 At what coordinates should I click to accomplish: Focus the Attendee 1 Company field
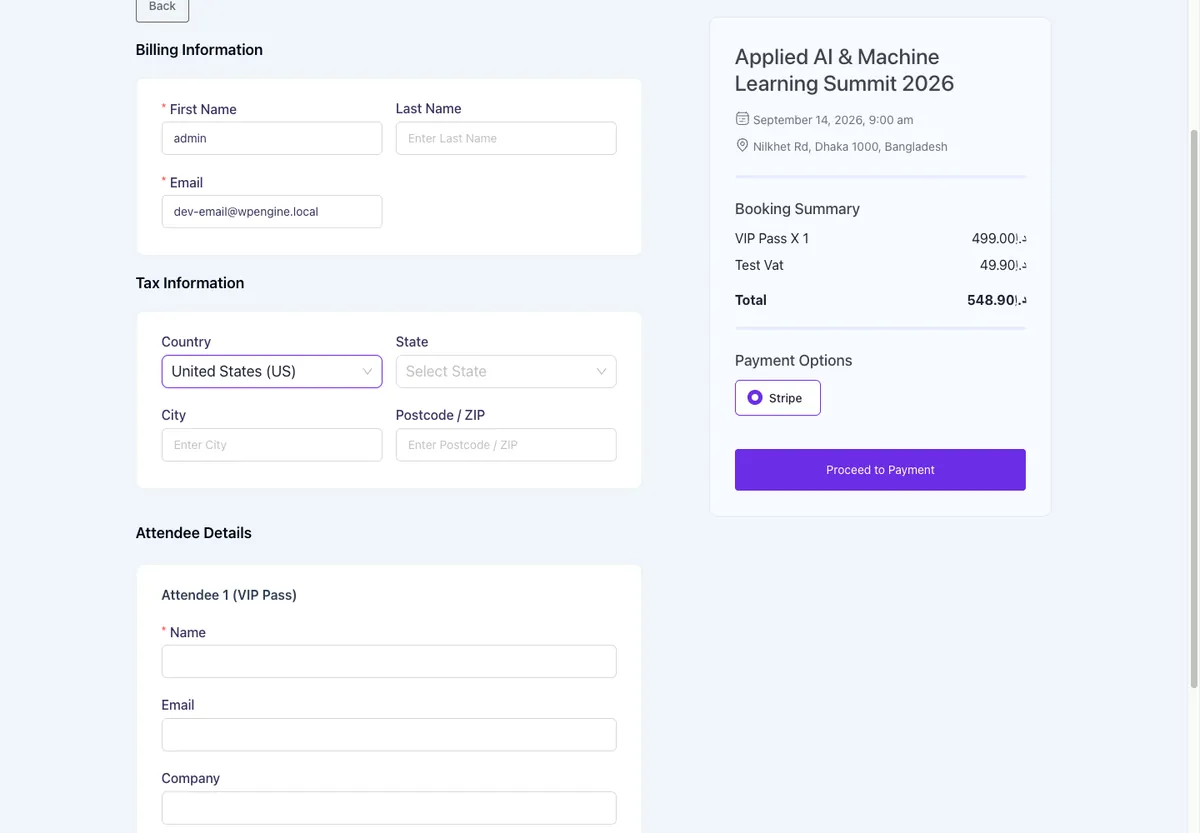pos(389,808)
